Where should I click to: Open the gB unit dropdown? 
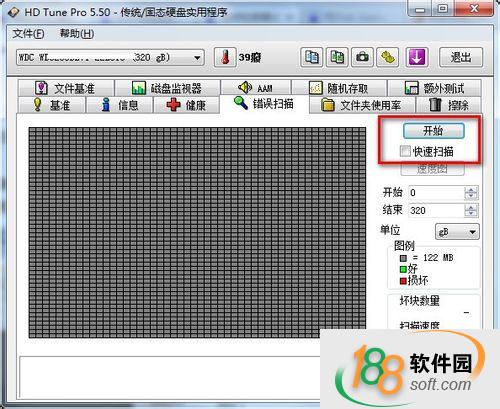pyautogui.click(x=457, y=232)
